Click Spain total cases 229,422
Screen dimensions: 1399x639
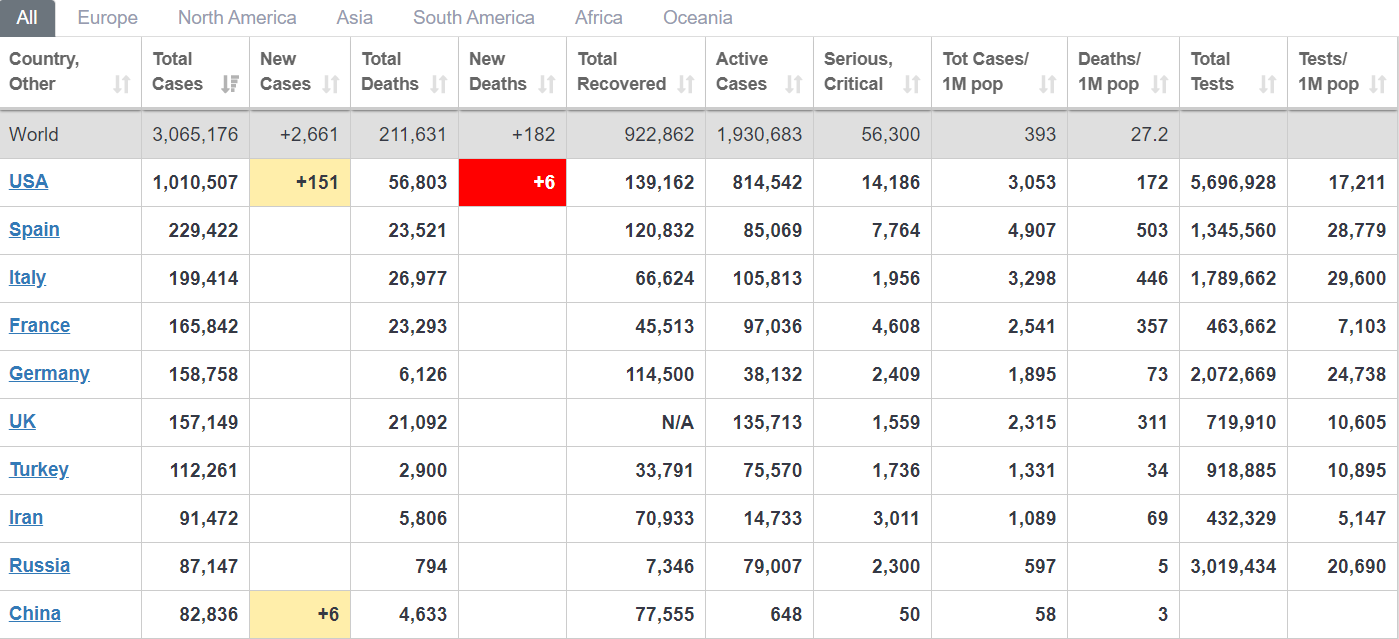point(204,230)
